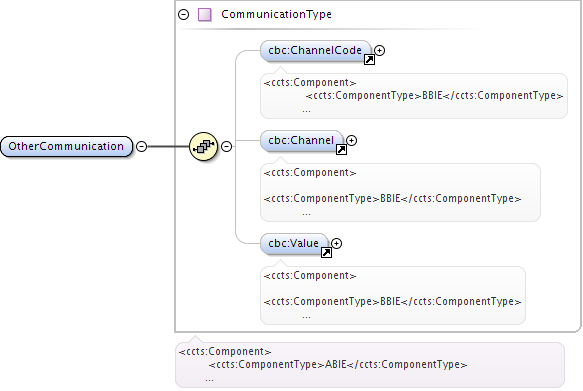
Task: Click the purple CommunicationType complex type icon
Action: [x=204, y=14]
